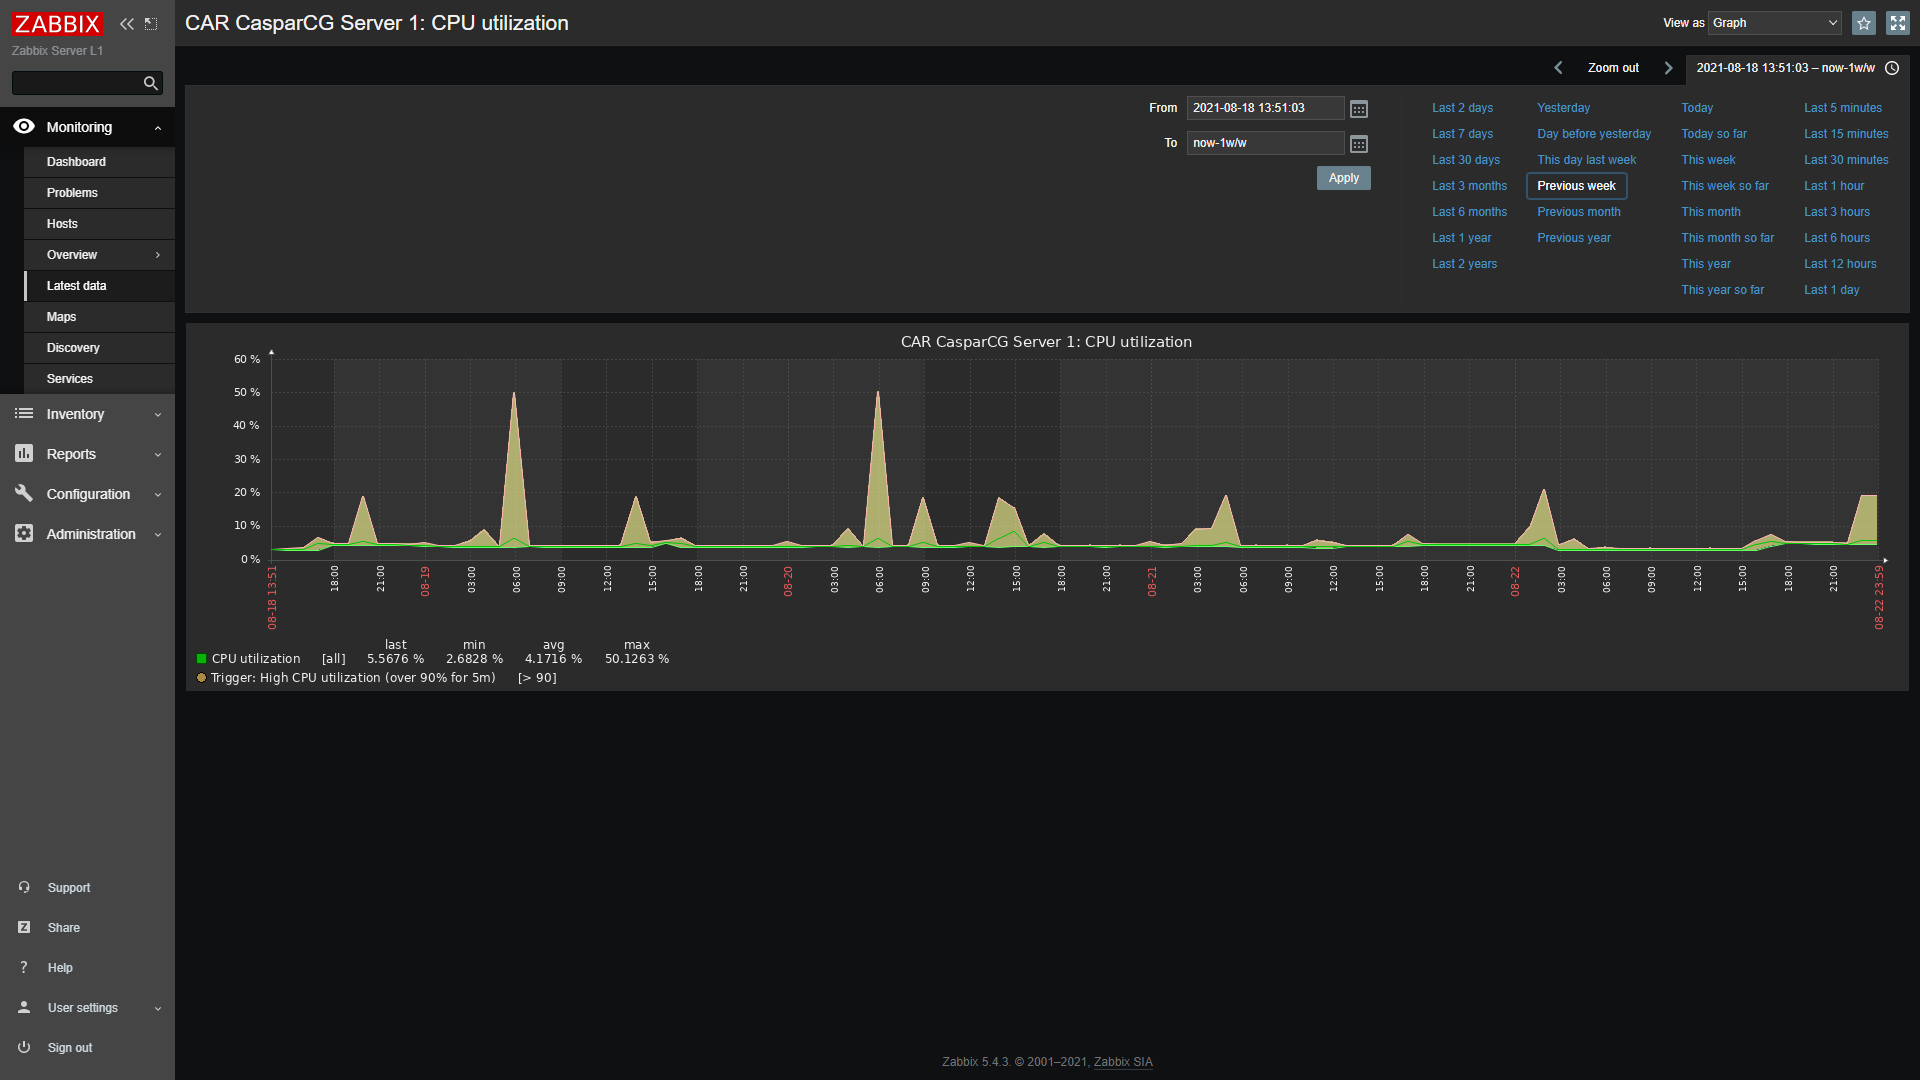Select Today range

click(x=1697, y=108)
